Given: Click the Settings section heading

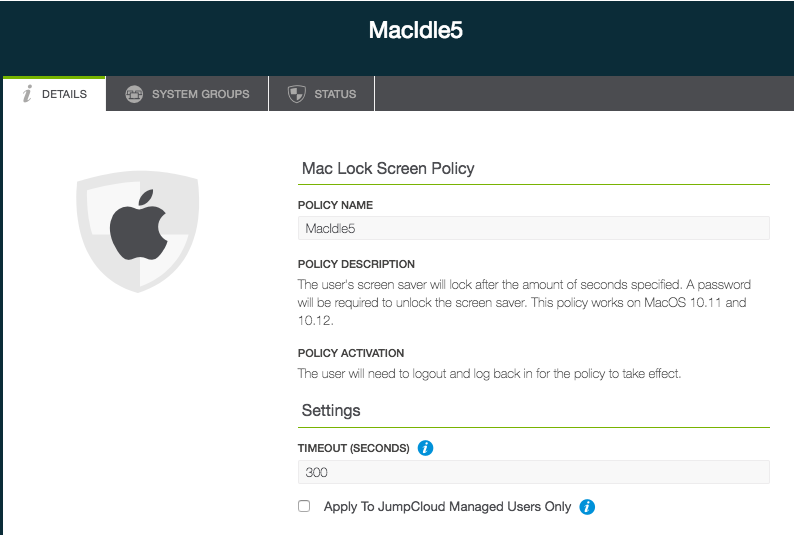Looking at the screenshot, I should [331, 410].
